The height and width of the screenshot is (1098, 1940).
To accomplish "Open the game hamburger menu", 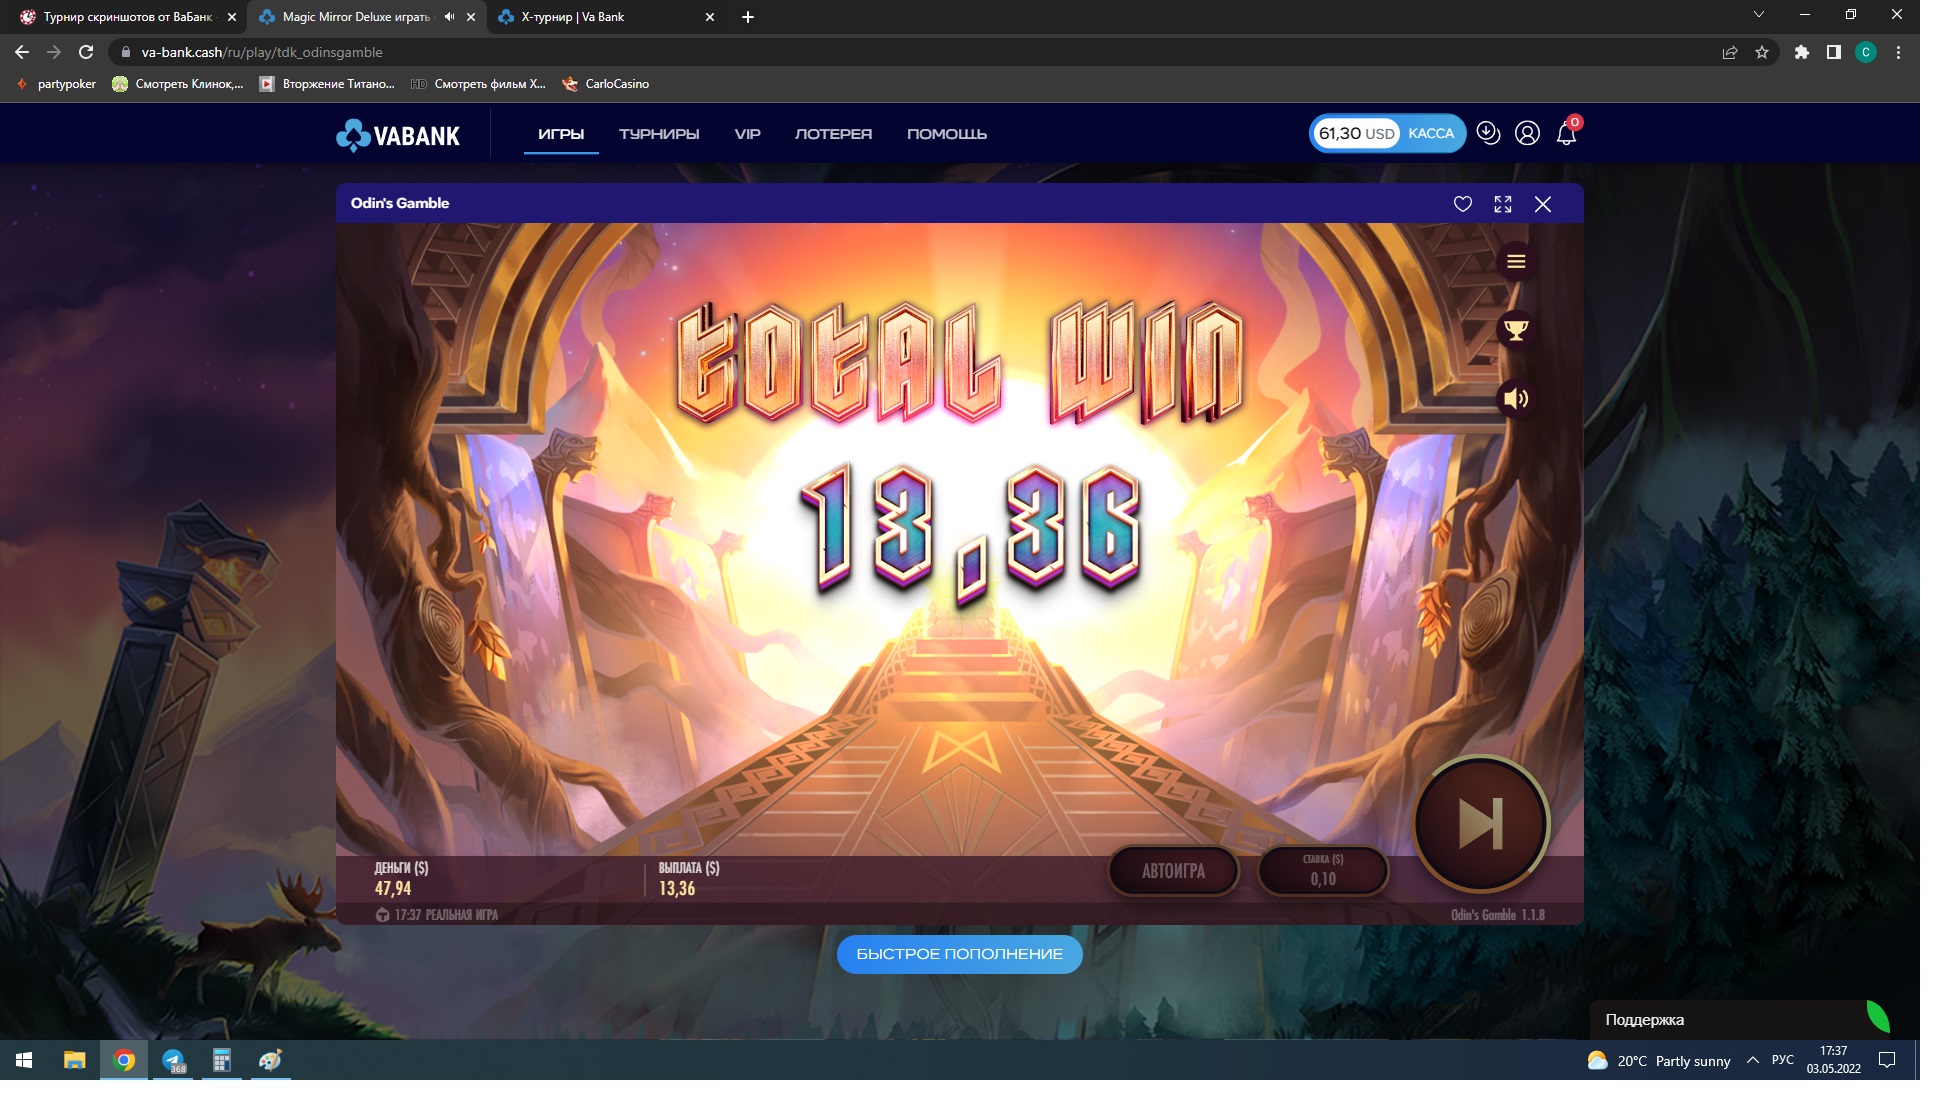I will tap(1516, 261).
